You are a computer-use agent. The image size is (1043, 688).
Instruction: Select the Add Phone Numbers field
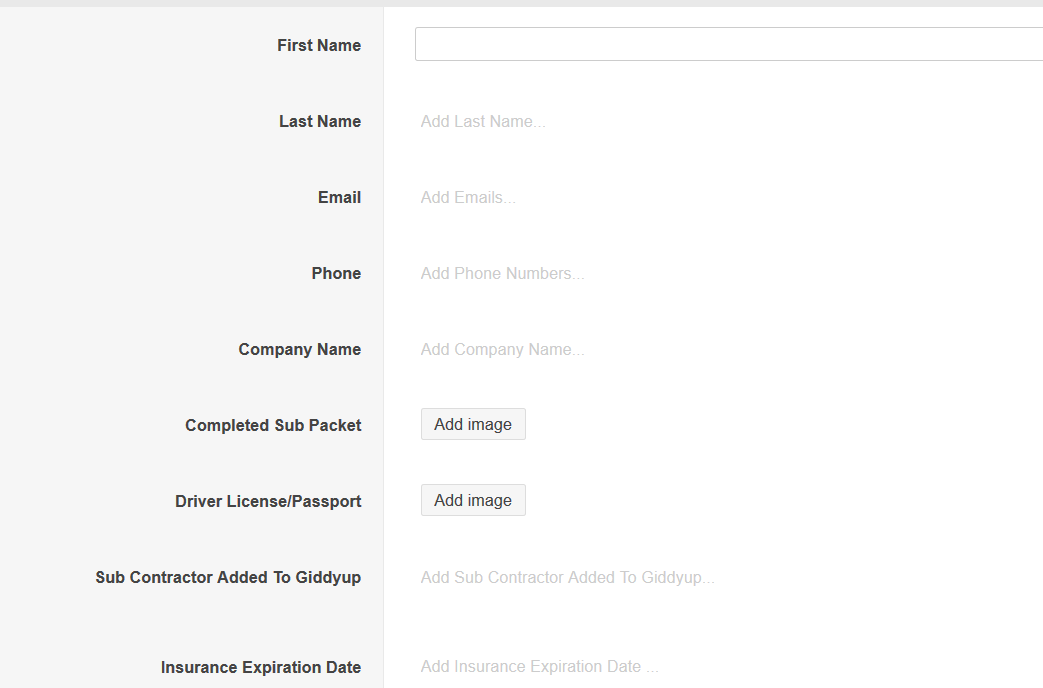(x=502, y=273)
